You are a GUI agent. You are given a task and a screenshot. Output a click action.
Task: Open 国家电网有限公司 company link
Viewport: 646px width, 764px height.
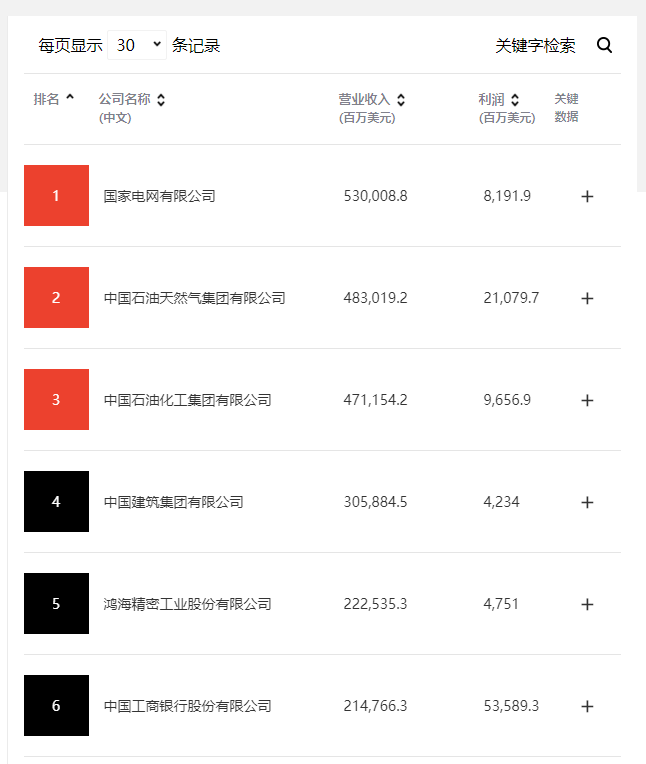pyautogui.click(x=159, y=196)
